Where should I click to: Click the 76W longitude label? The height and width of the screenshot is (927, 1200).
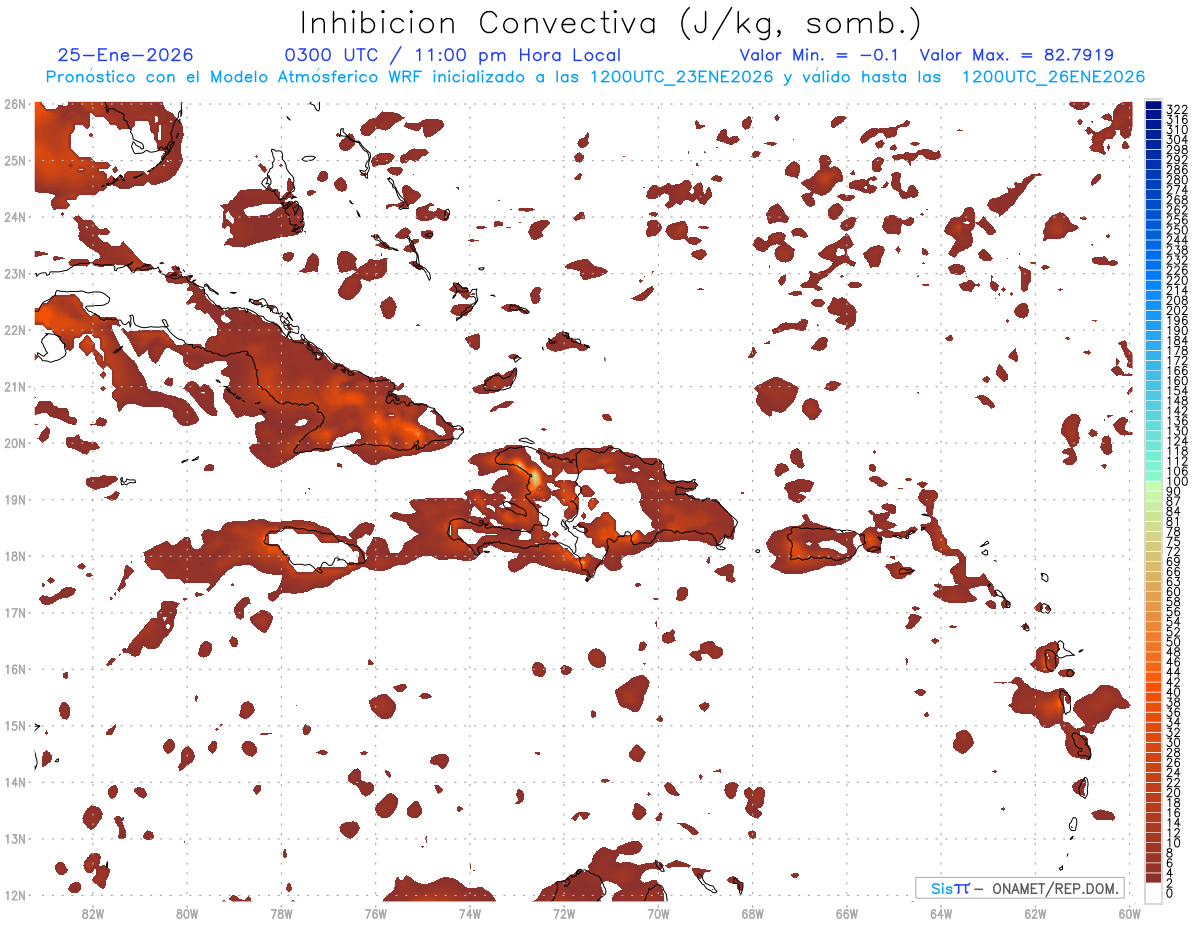pyautogui.click(x=376, y=914)
